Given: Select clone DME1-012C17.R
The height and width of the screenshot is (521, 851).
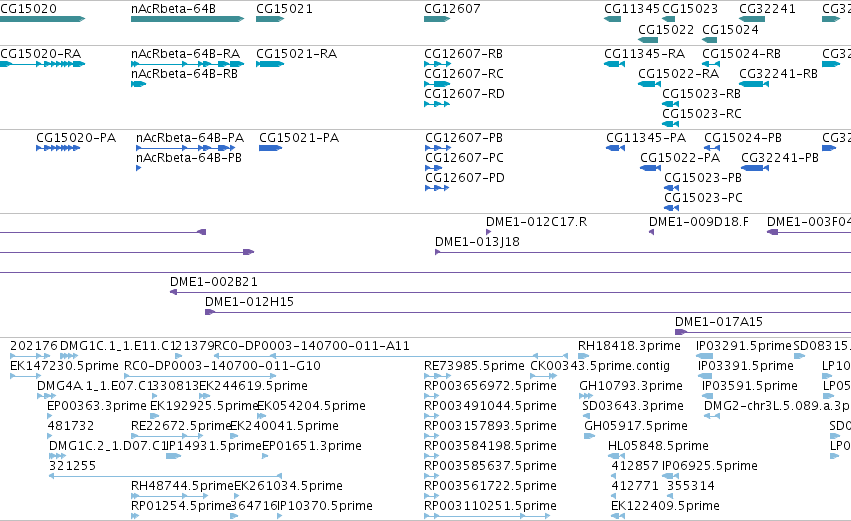Looking at the screenshot, I should pos(536,222).
